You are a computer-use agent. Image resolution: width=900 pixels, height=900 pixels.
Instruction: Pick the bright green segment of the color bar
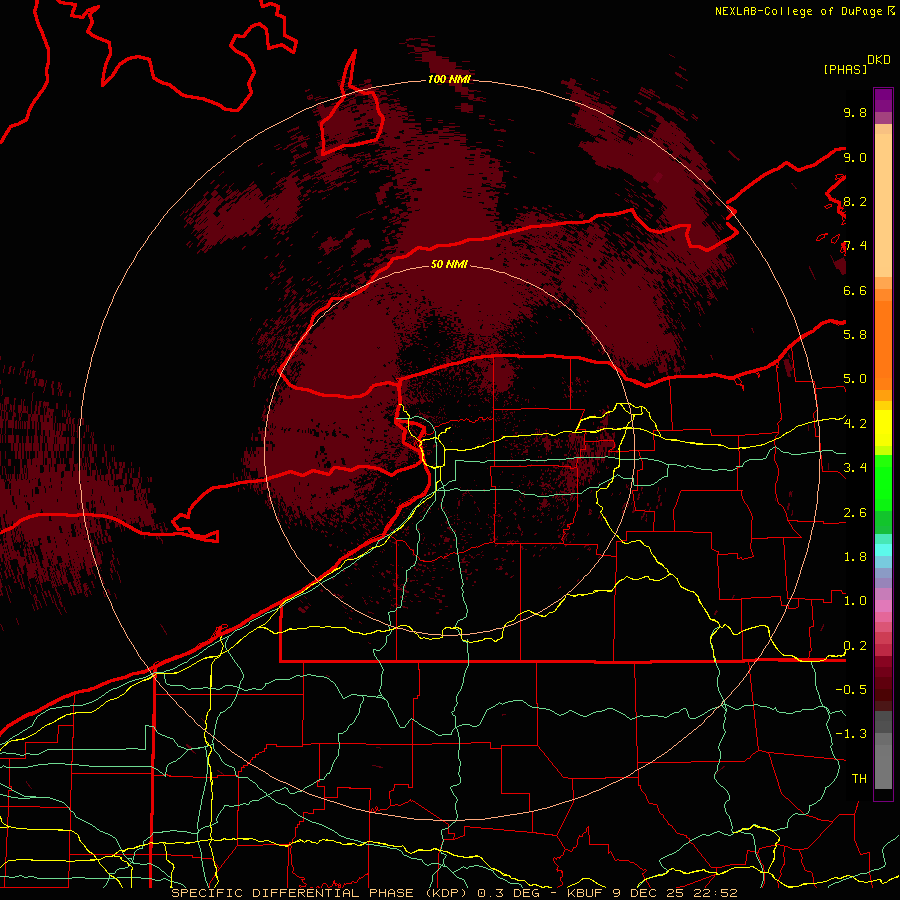pos(883,483)
